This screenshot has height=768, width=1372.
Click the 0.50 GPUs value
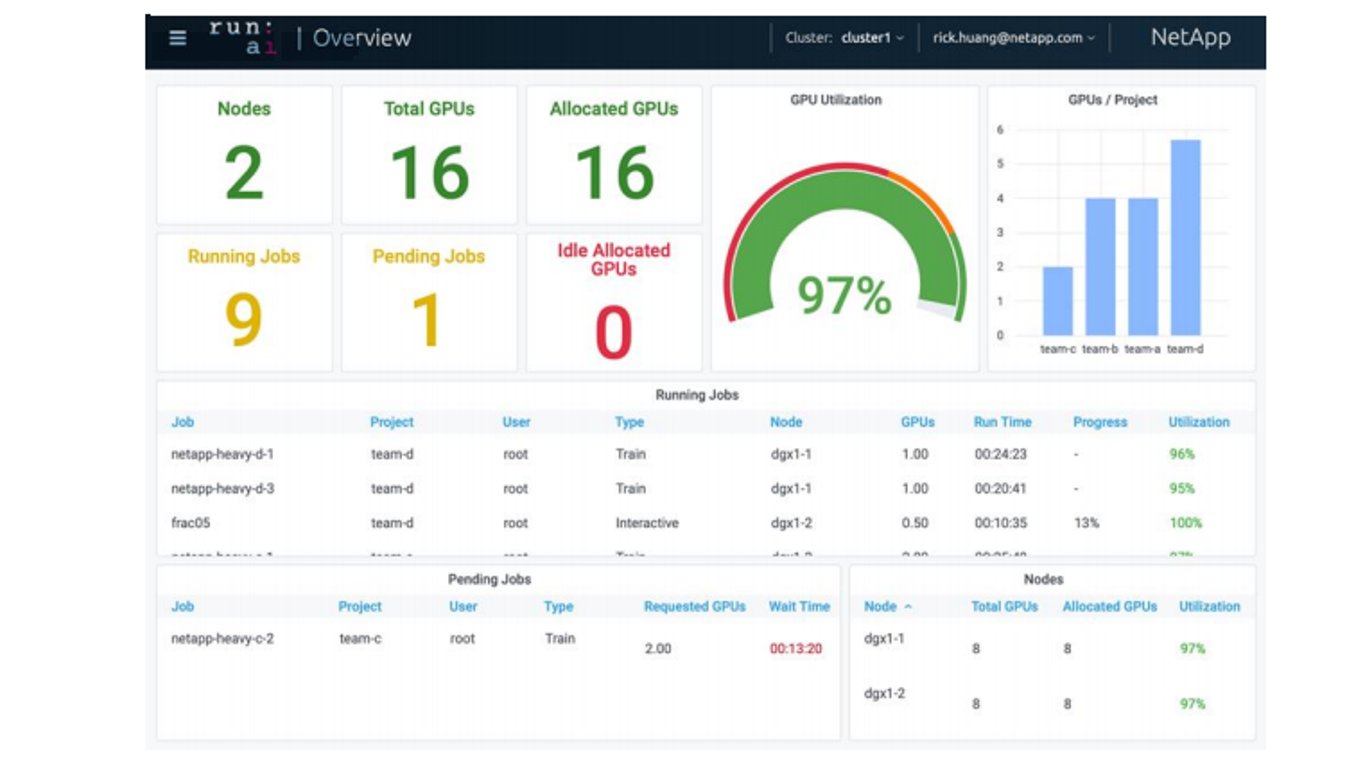[x=915, y=523]
